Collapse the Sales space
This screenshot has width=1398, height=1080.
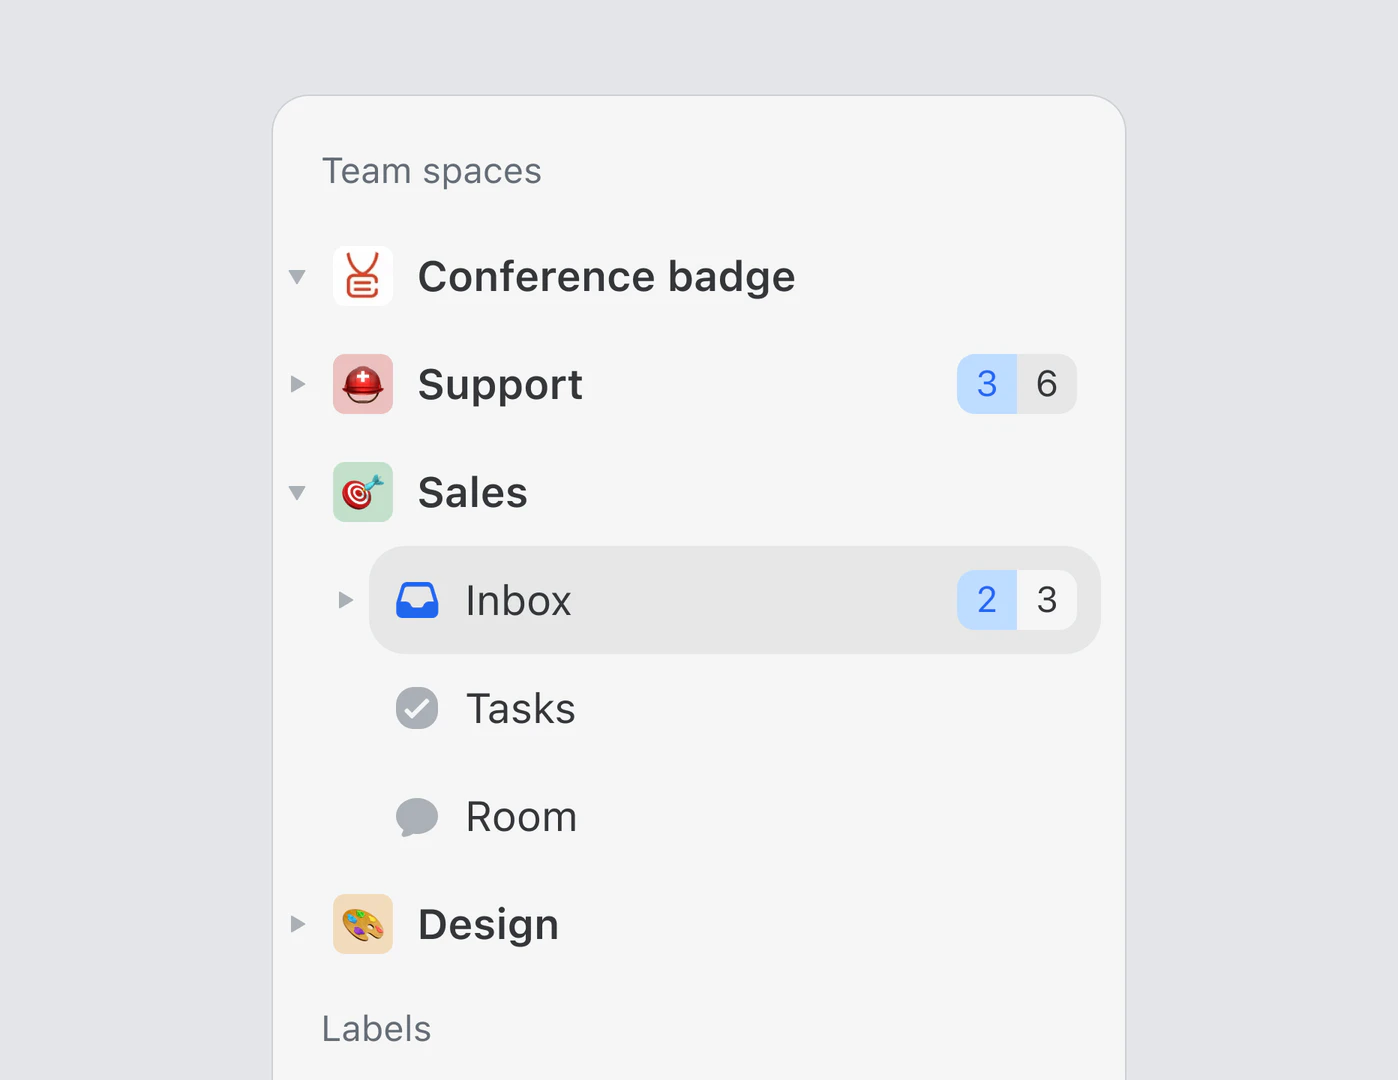tap(297, 492)
